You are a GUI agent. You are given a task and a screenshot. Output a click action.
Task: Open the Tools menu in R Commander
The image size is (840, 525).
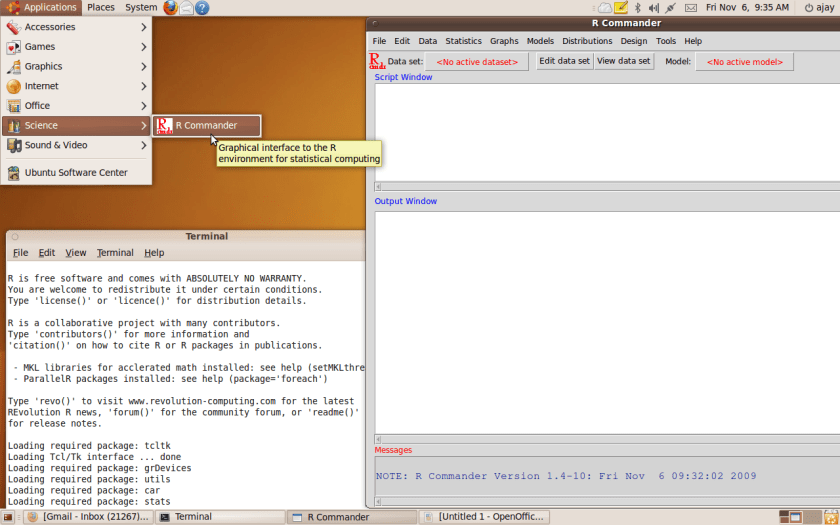[x=666, y=41]
